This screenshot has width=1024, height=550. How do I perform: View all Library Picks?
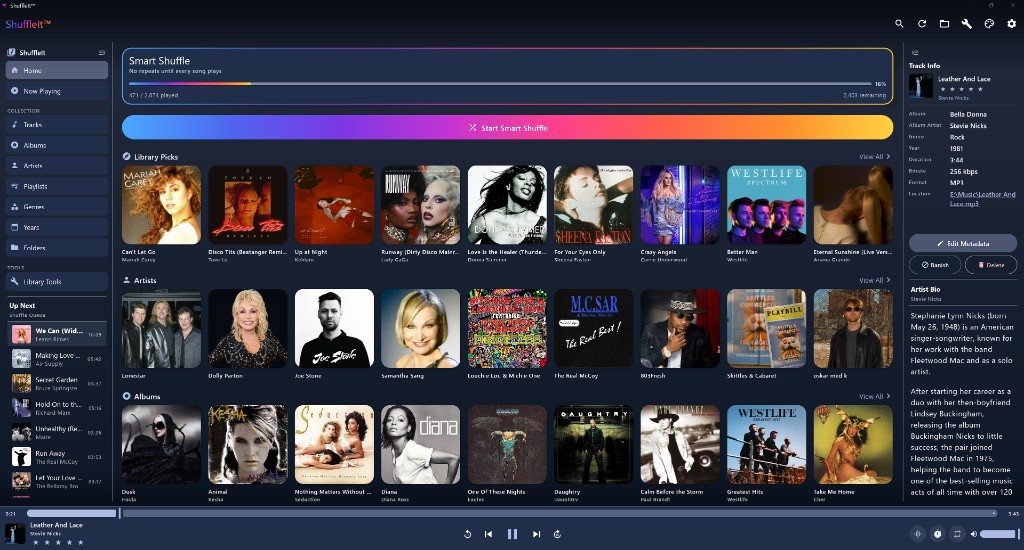pos(874,157)
